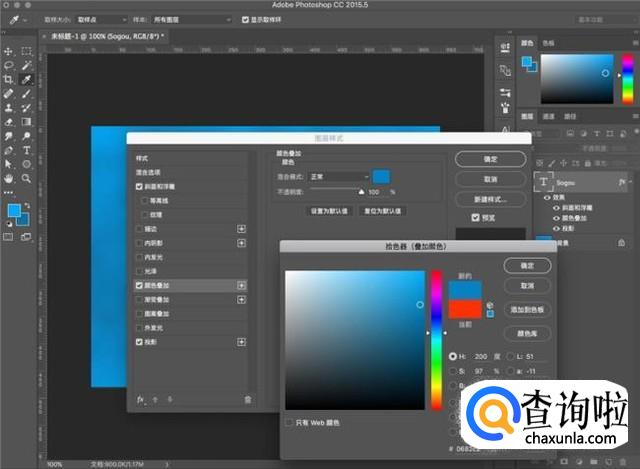Open the three-dots edit toolbar menu
The width and height of the screenshot is (640, 469).
tap(8, 192)
